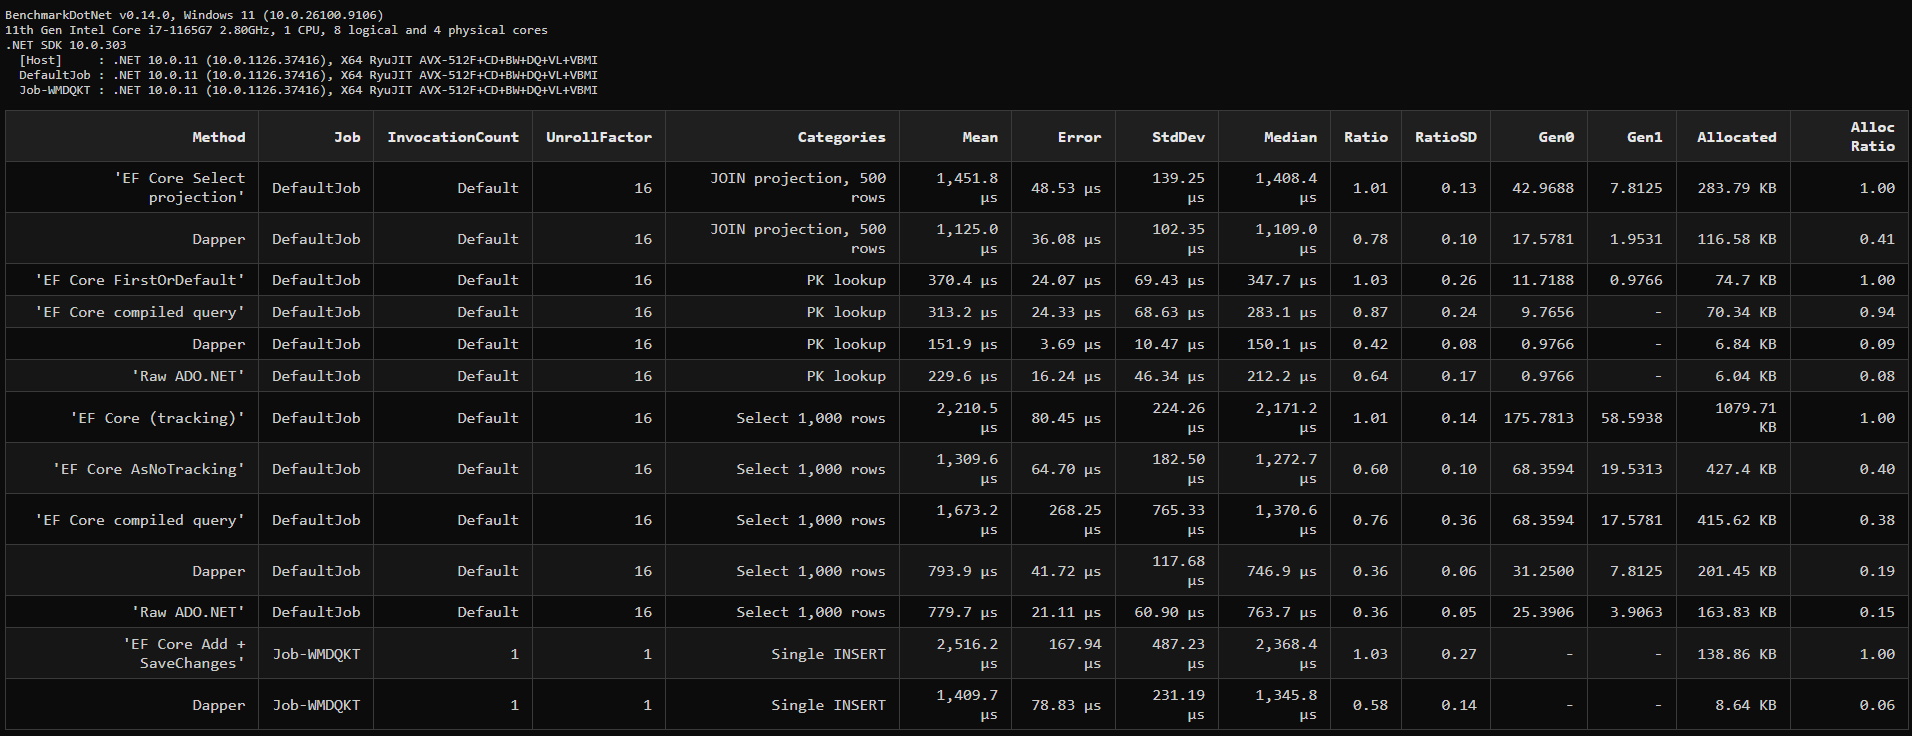1912x736 pixels.
Task: Select the allocated value 427.4 KB
Action: pyautogui.click(x=1741, y=469)
